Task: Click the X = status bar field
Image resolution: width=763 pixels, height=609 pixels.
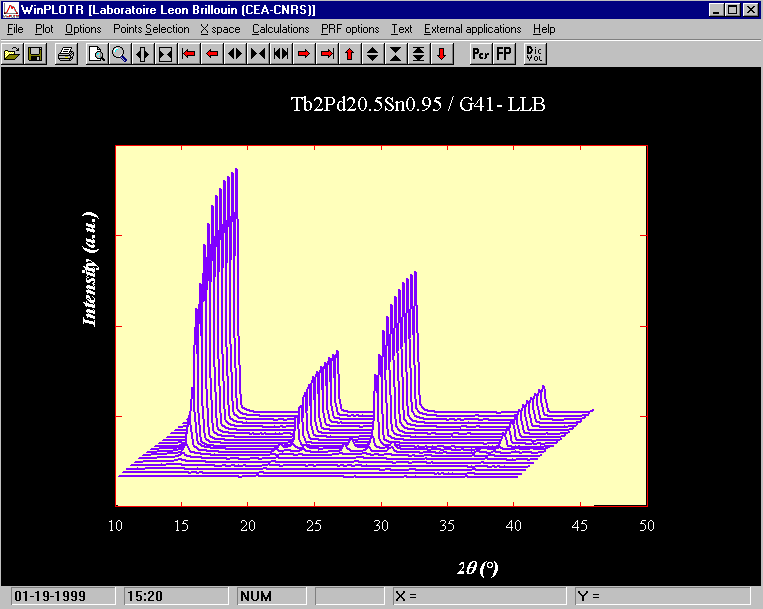Action: coord(480,596)
